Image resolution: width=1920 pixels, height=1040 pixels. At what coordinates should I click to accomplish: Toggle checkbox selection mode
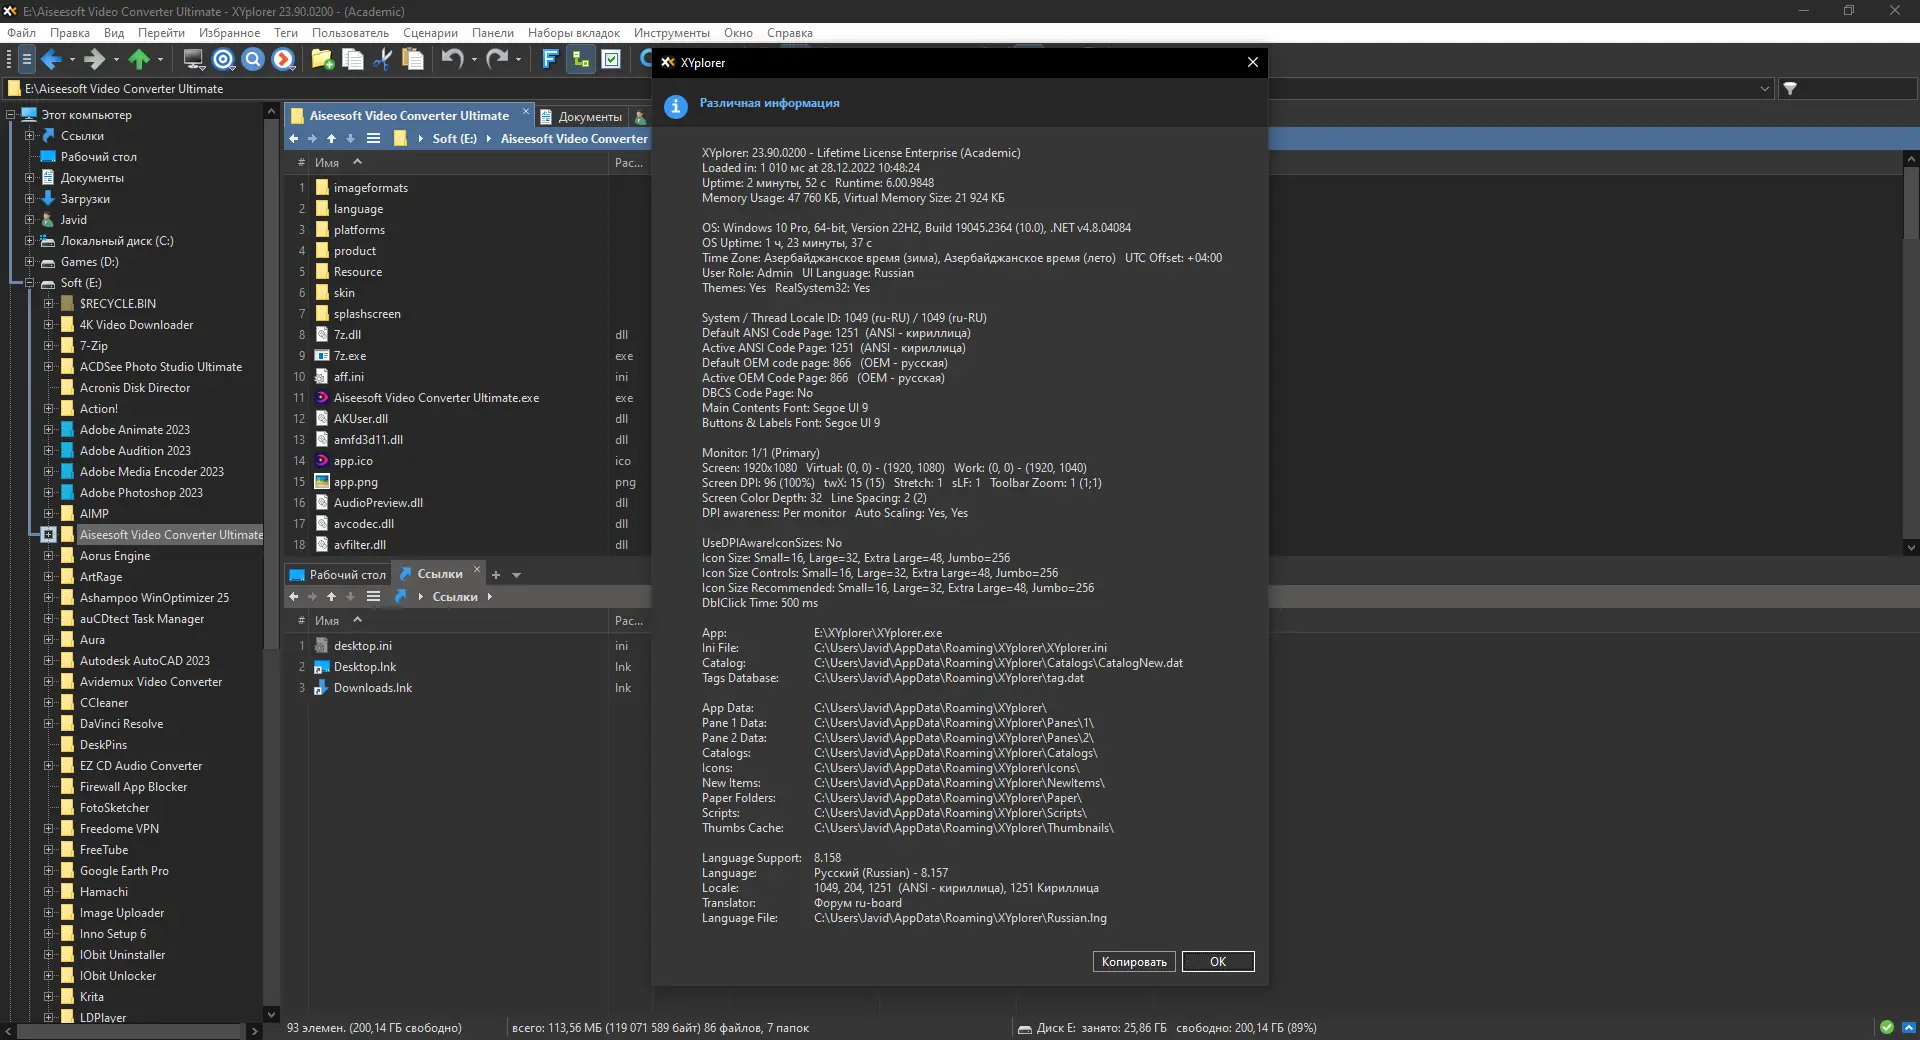(x=612, y=60)
